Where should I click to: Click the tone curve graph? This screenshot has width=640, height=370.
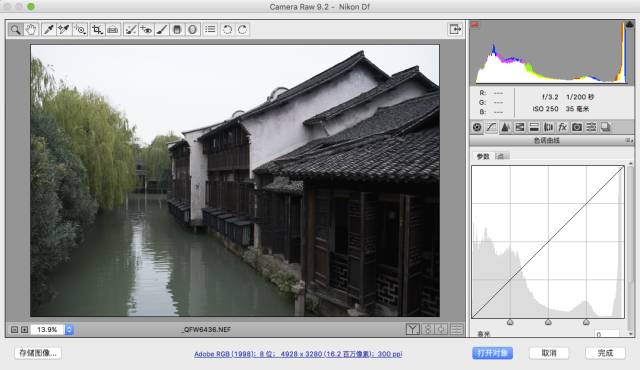[x=548, y=242]
